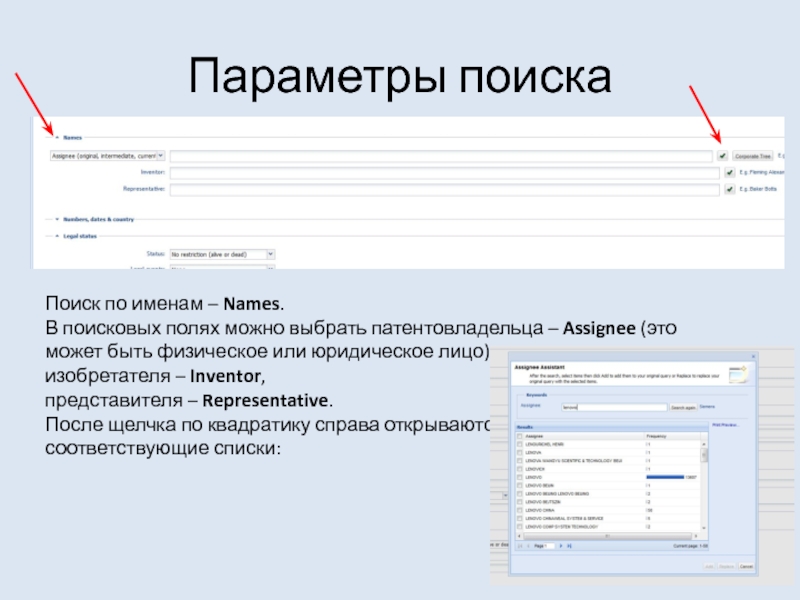
Task: Check LENOVA NANGYU SCIENTIFIC & TECHNOLOGY checkbox
Action: coord(520,461)
